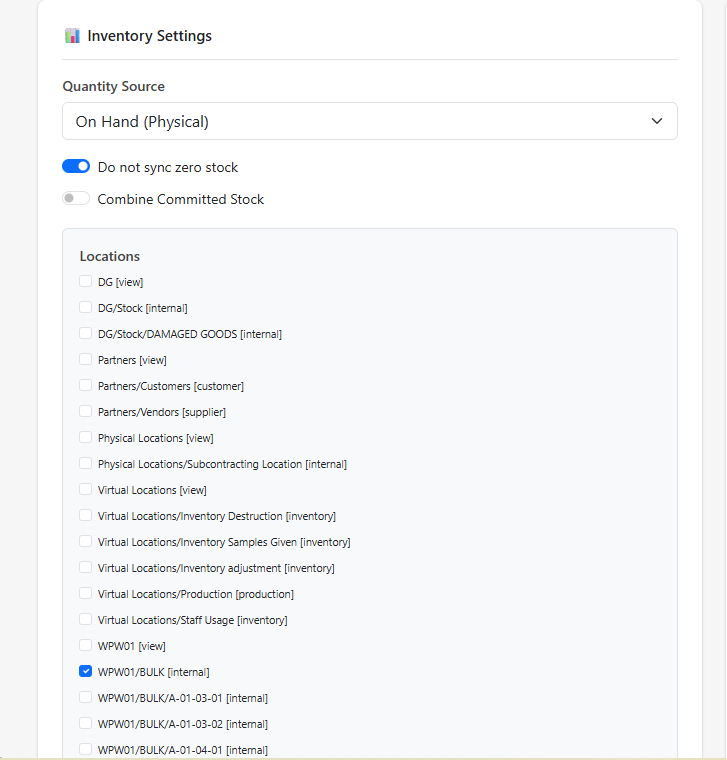Select Physical Locations [view] checkbox

pos(86,438)
